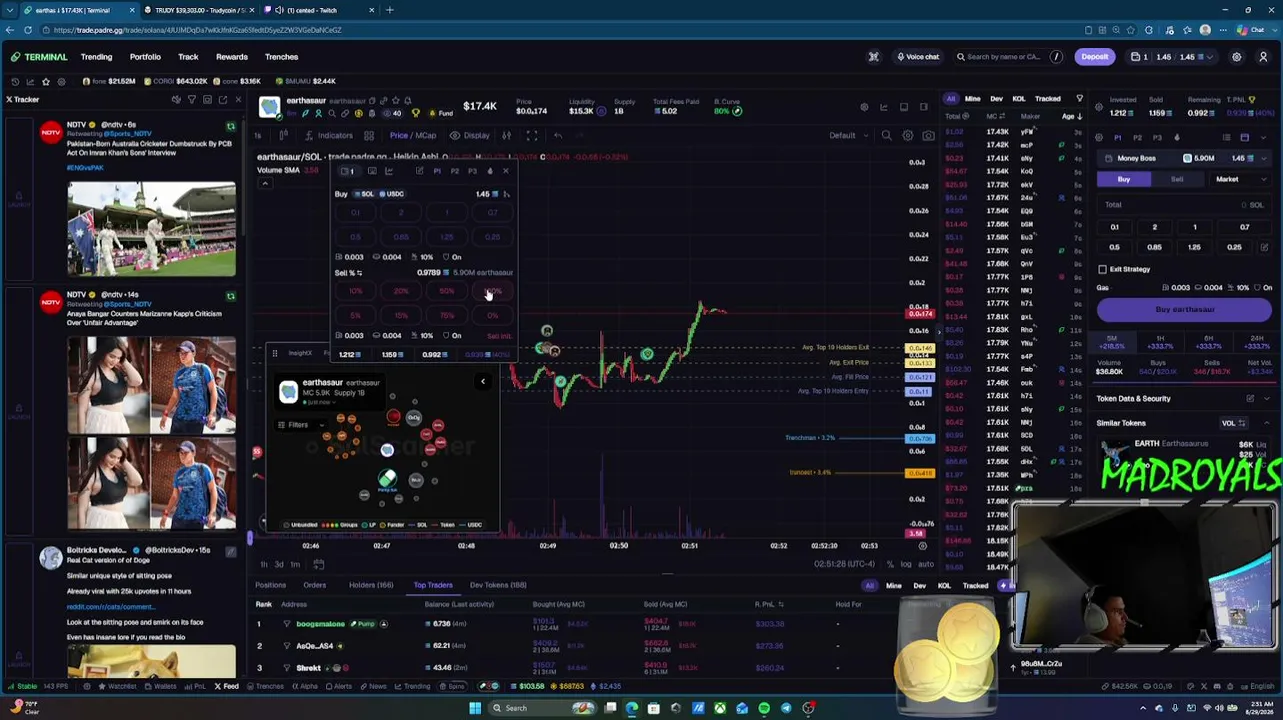Image resolution: width=1283 pixels, height=720 pixels.
Task: Click the chart zoom magnifier icon
Action: [886, 135]
